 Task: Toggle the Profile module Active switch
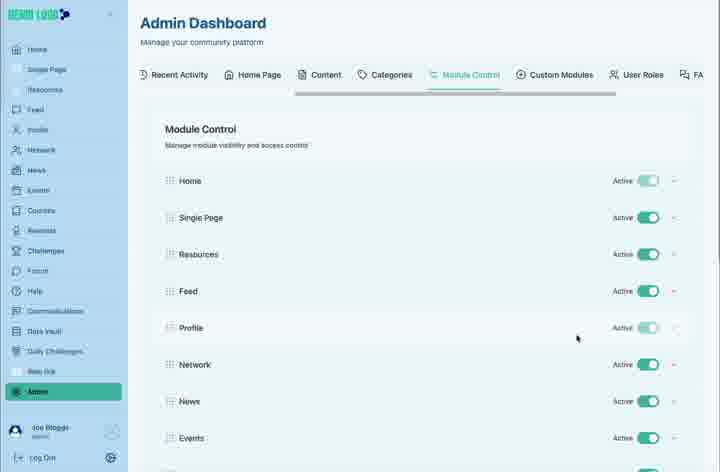(648, 327)
